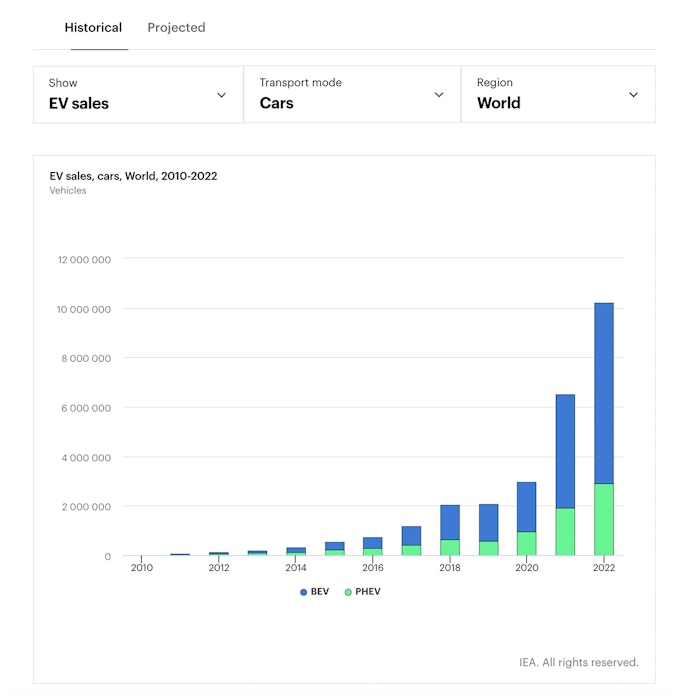Click the 2014 x-axis label
Image resolution: width=700 pixels, height=700 pixels.
tap(296, 568)
